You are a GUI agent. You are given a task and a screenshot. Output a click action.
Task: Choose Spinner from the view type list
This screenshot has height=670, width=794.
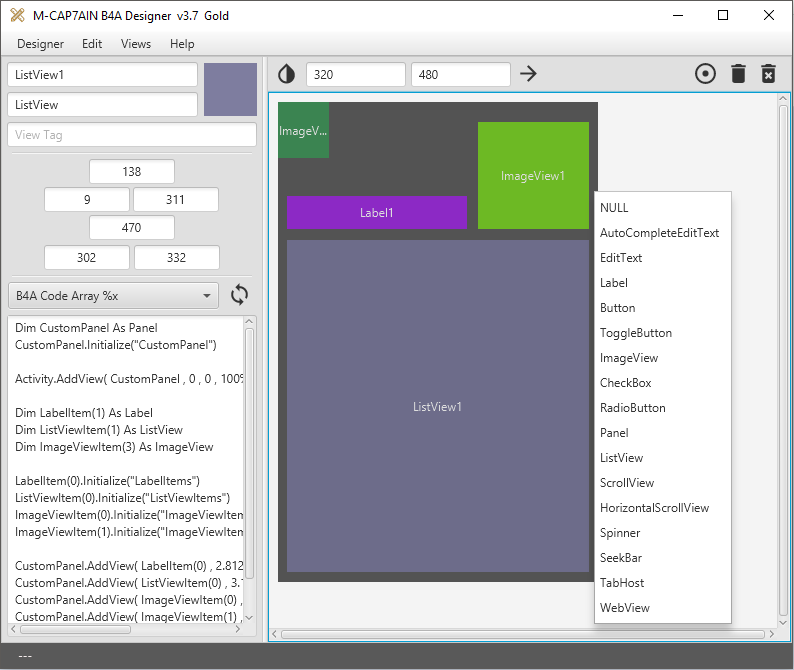[x=620, y=533]
